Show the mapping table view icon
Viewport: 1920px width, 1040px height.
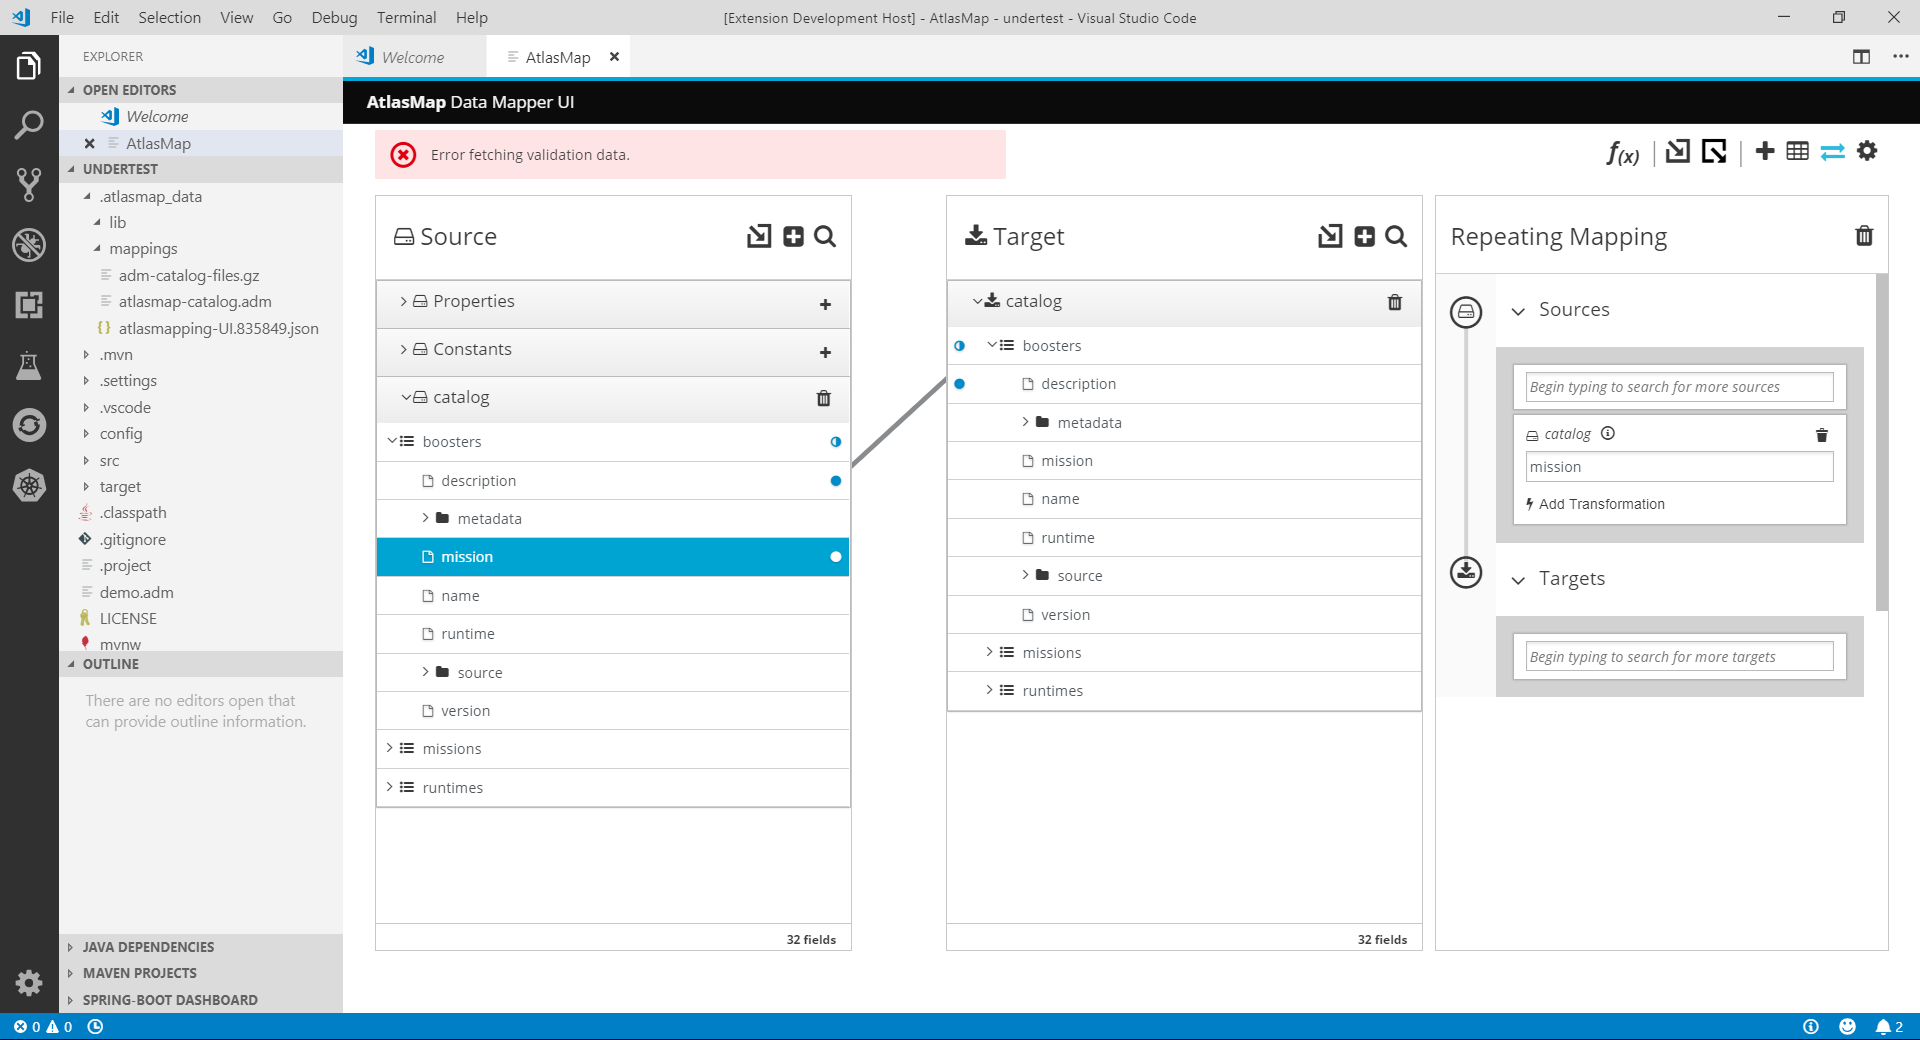[x=1797, y=151]
